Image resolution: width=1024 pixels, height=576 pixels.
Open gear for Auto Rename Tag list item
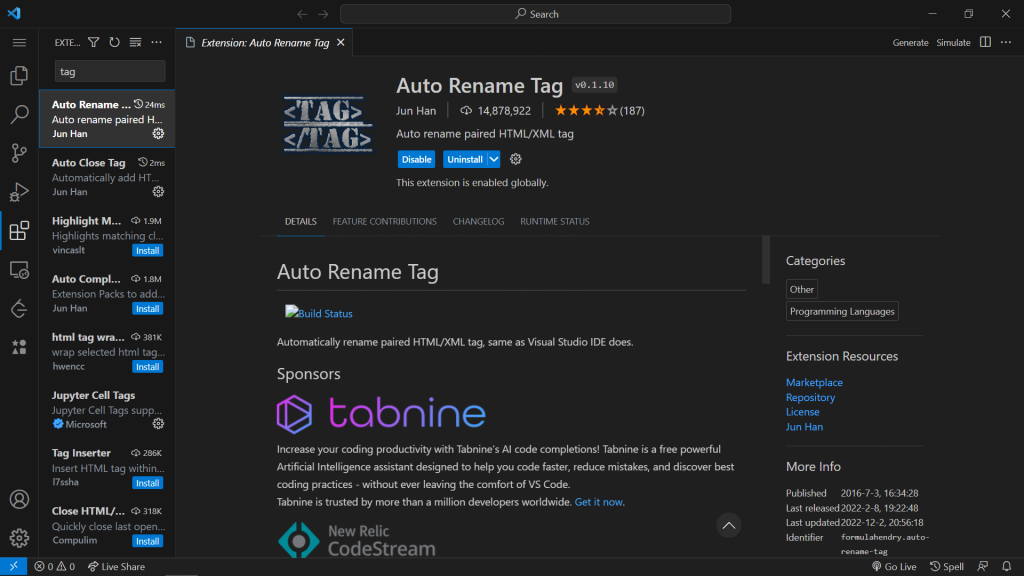pyautogui.click(x=158, y=133)
